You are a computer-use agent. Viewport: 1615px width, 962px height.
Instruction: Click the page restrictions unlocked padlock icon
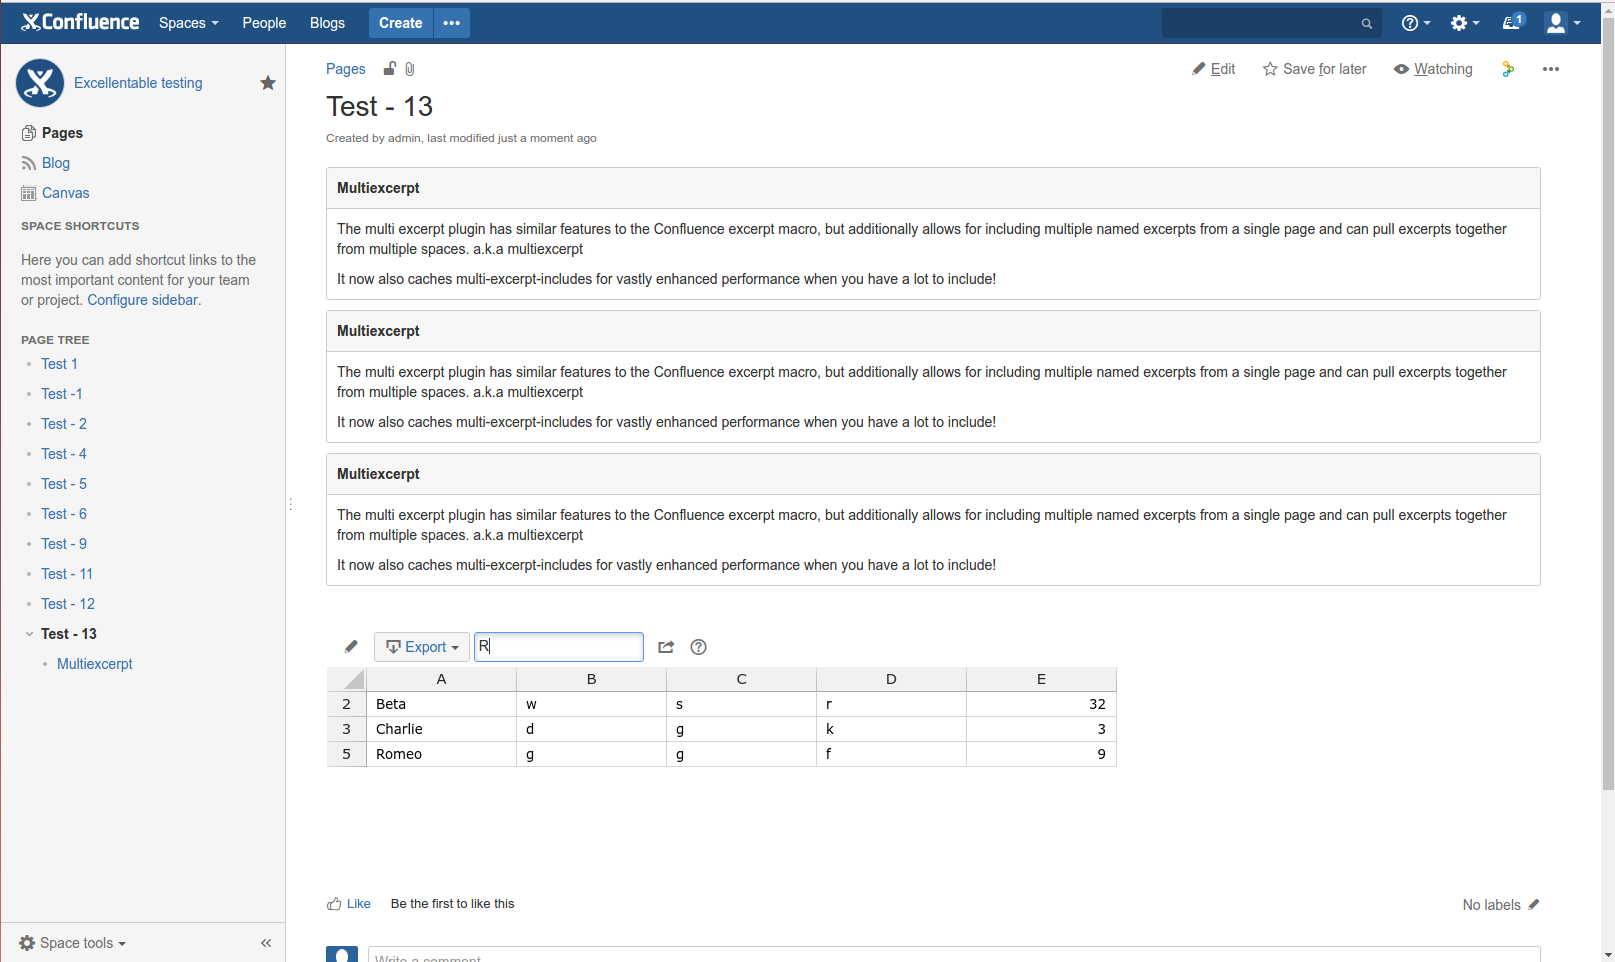click(390, 69)
